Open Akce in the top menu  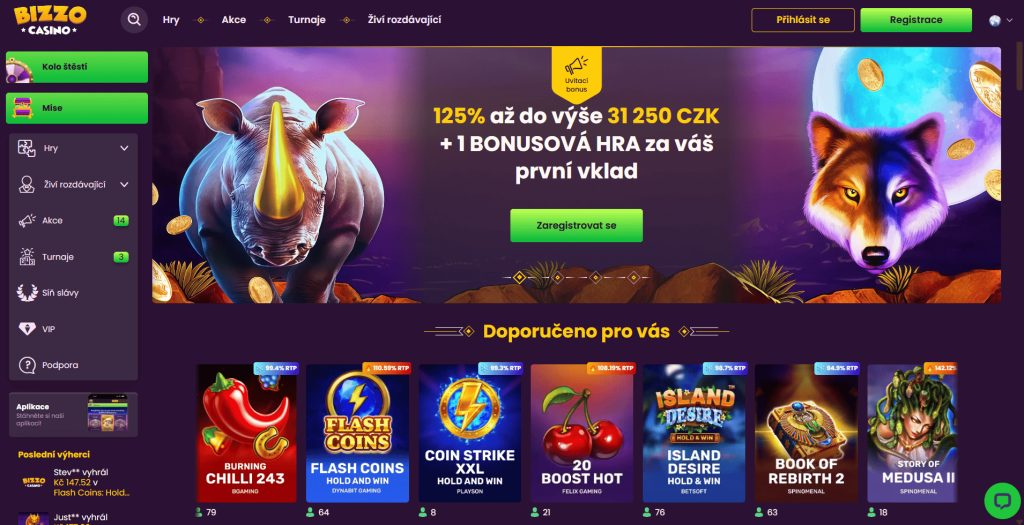234,20
